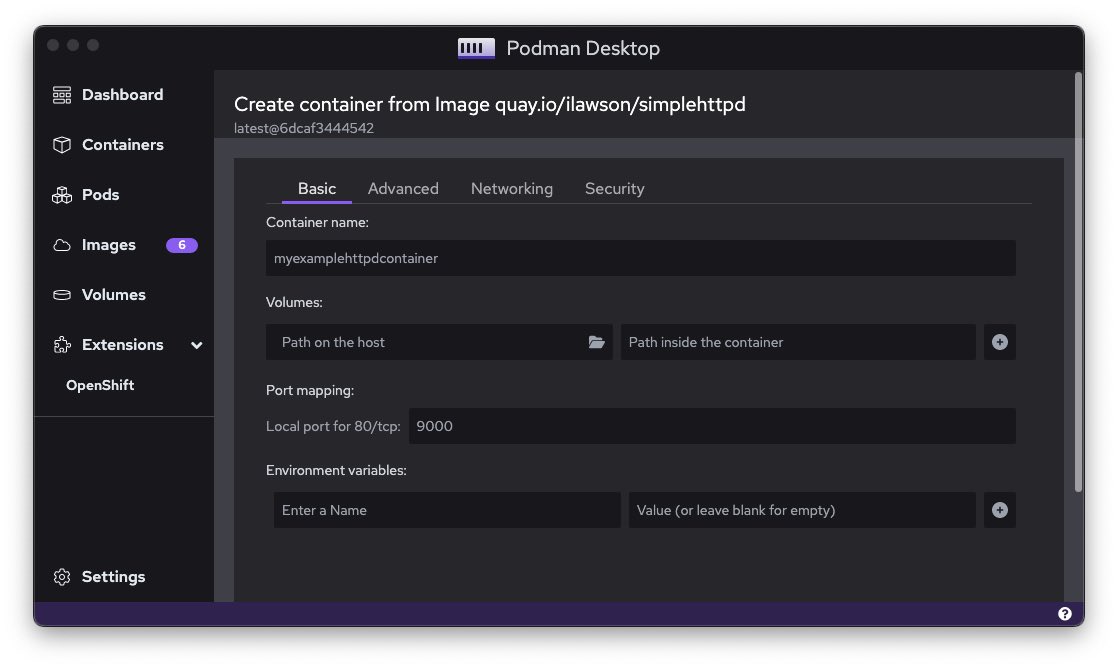1118x668 pixels.
Task: Collapse the Extensions chevron
Action: 197,345
